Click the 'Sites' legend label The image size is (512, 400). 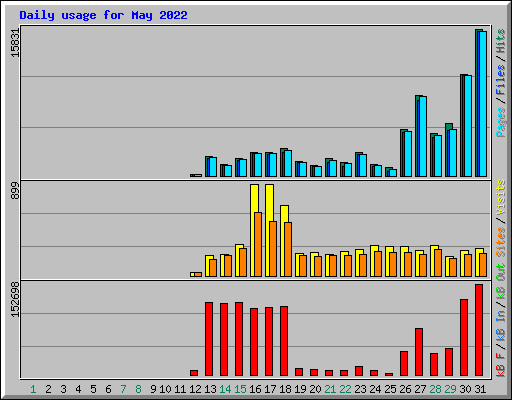[501, 241]
